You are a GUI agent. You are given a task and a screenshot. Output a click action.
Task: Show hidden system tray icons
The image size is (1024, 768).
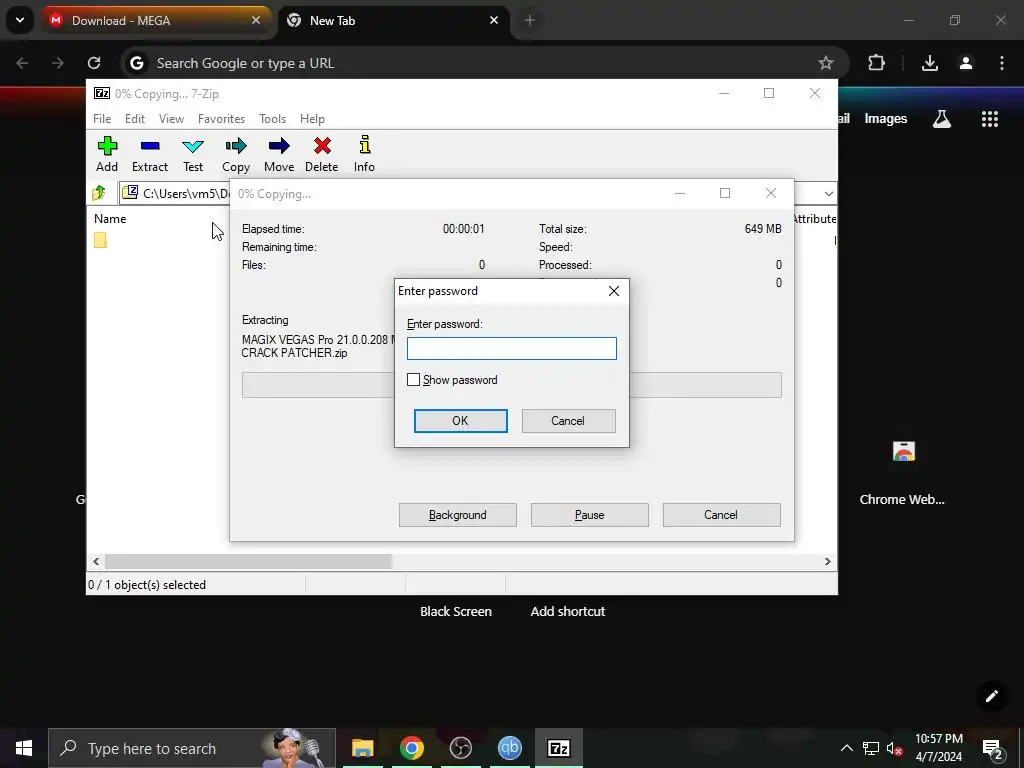846,748
